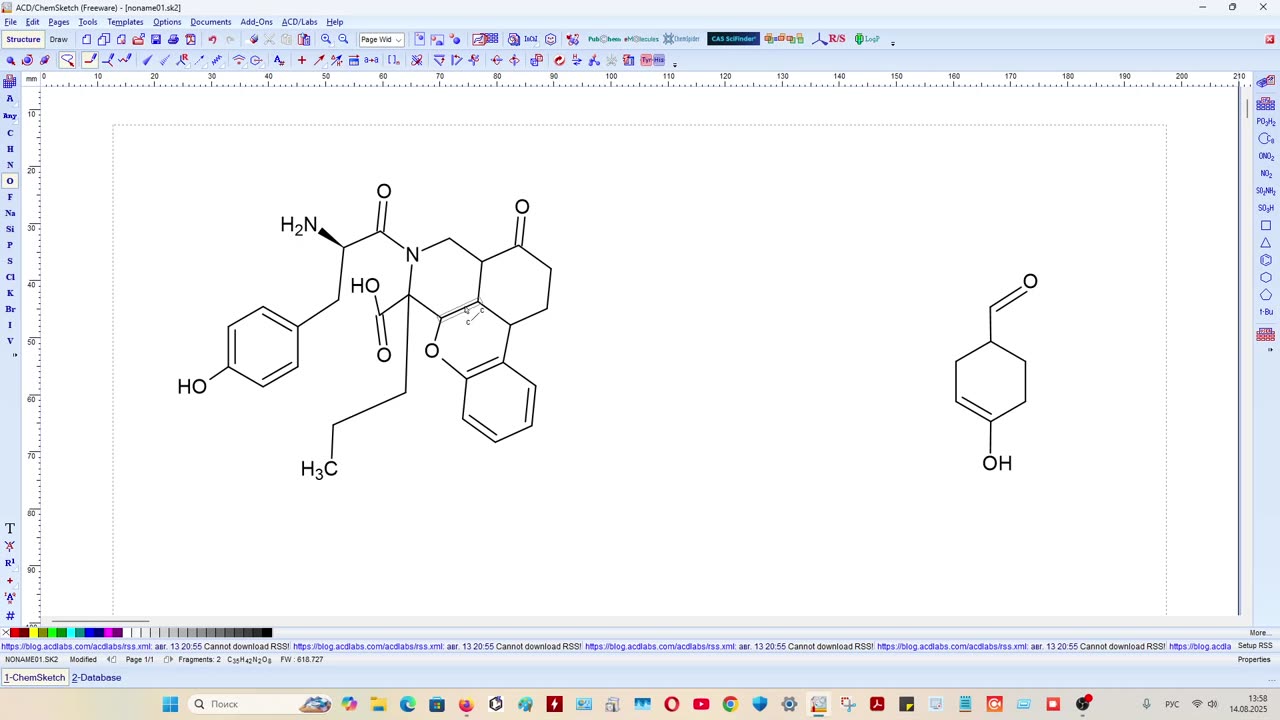Click More colors button
The width and height of the screenshot is (1280, 720).
[x=1259, y=633]
